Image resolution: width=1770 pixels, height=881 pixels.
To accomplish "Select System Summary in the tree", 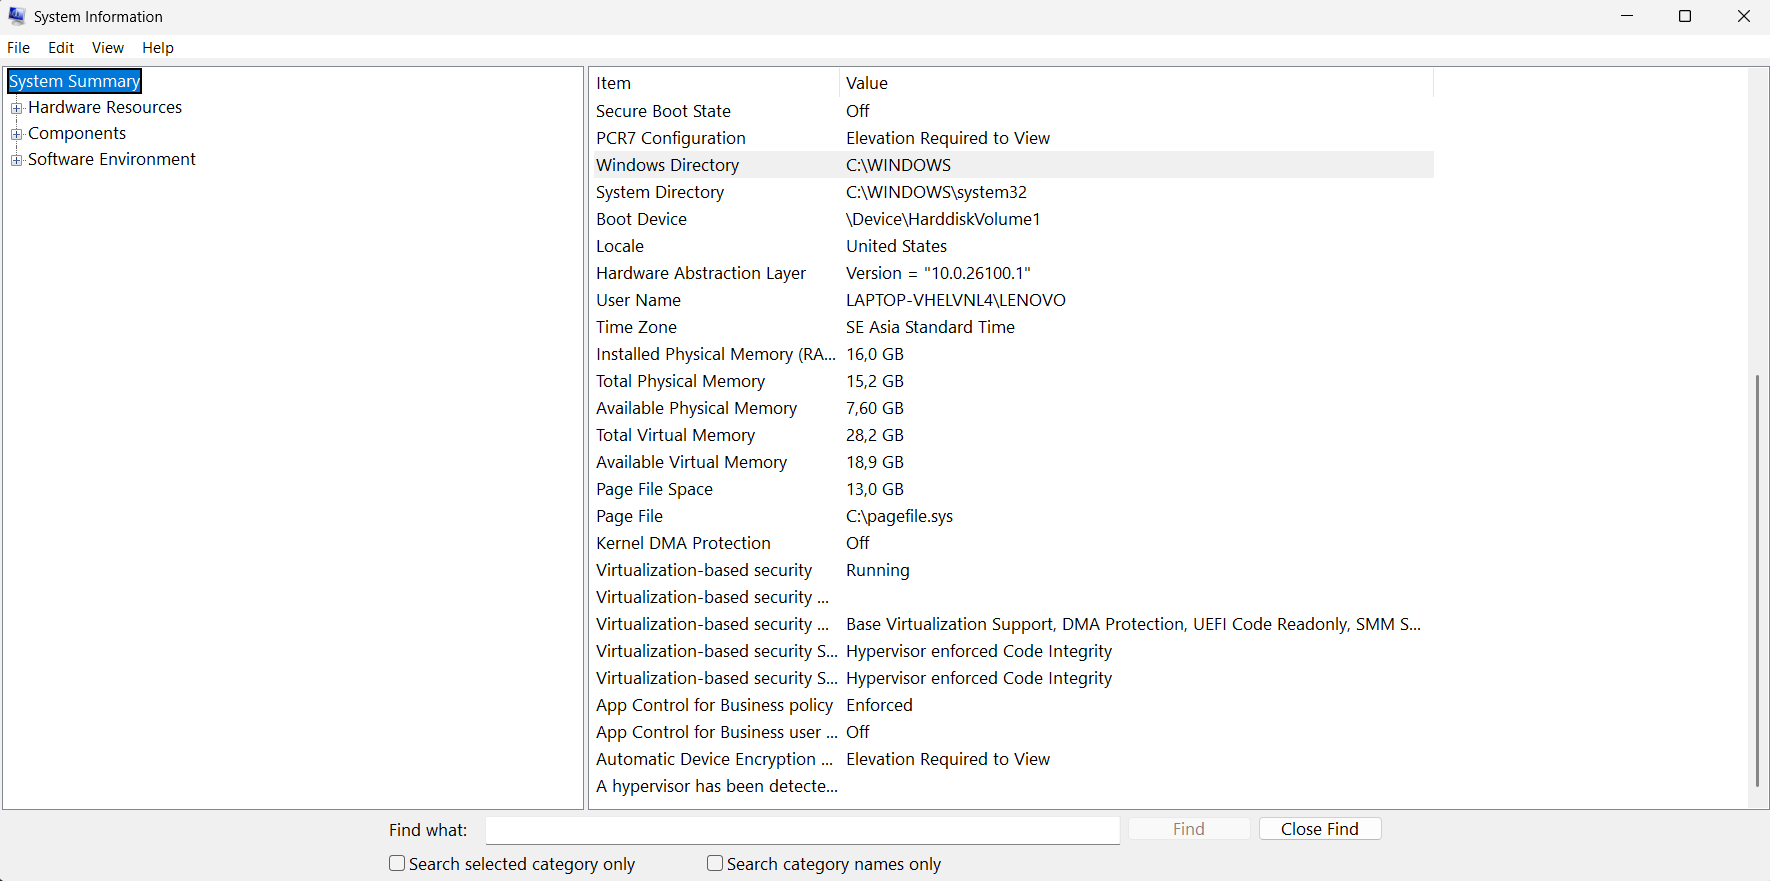I will point(75,81).
